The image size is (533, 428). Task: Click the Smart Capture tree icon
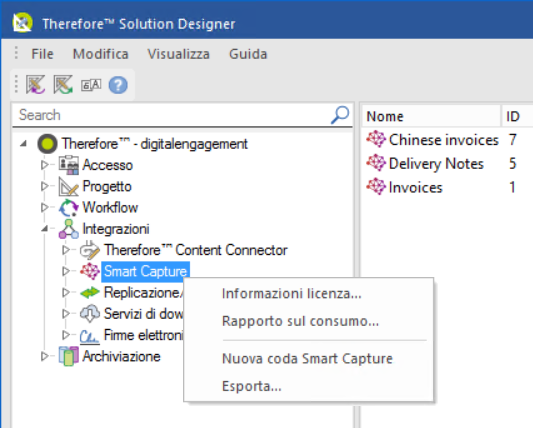click(x=90, y=271)
